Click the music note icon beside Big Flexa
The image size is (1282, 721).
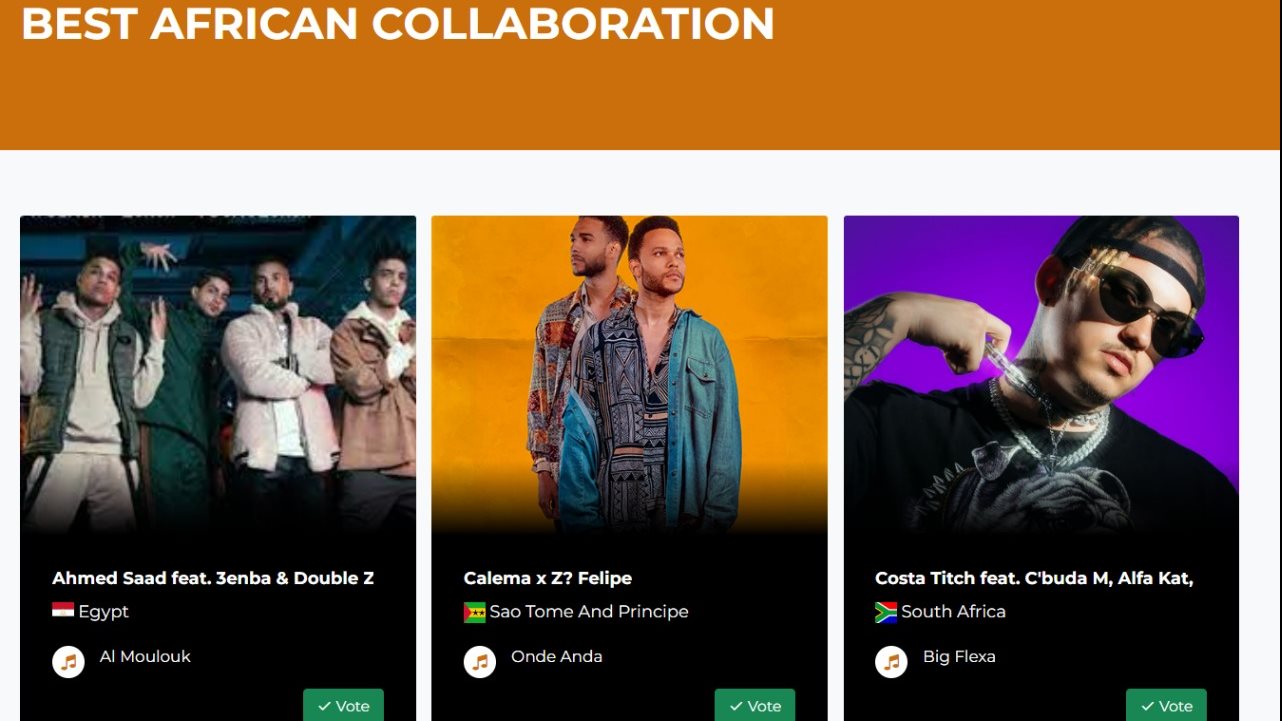coord(891,662)
